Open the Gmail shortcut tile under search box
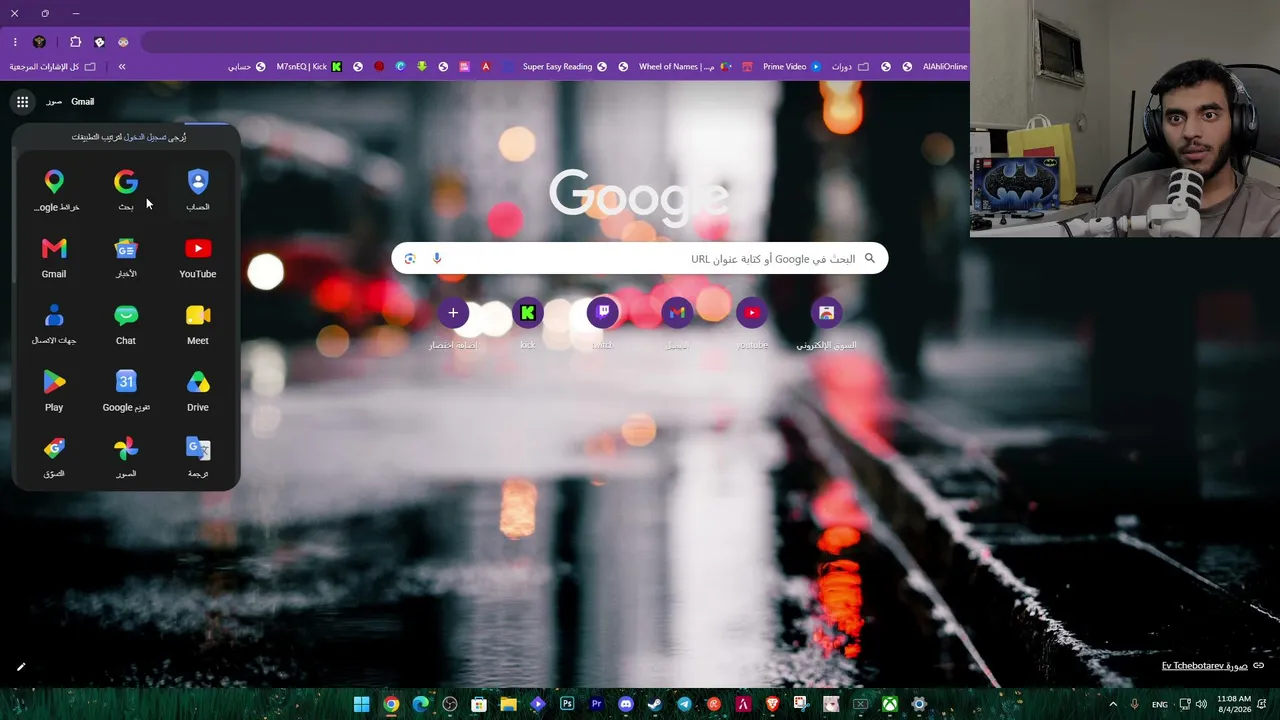Image resolution: width=1280 pixels, height=720 pixels. 677,313
